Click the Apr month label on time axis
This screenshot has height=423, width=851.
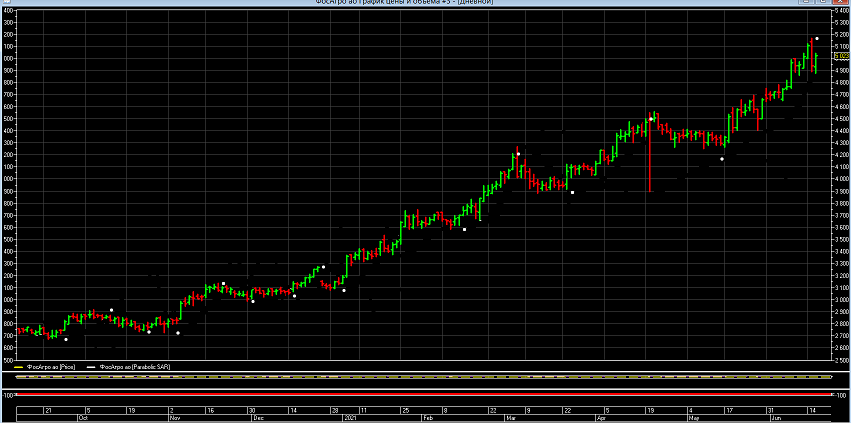[601, 419]
